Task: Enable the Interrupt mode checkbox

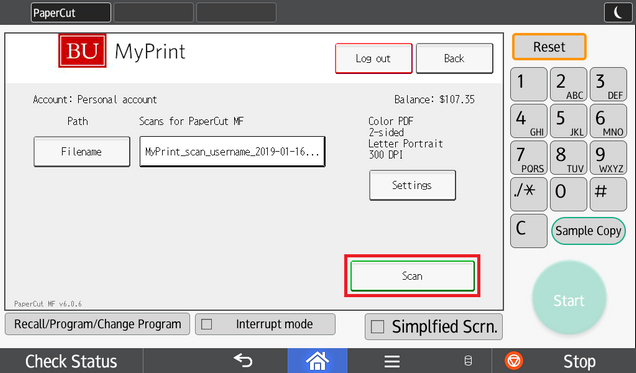Action: click(207, 324)
